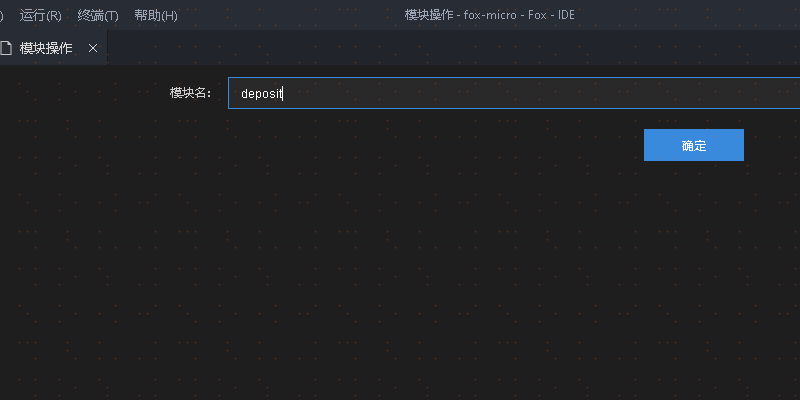Focus the 模块名 input field
800x400 pixels.
pos(514,93)
